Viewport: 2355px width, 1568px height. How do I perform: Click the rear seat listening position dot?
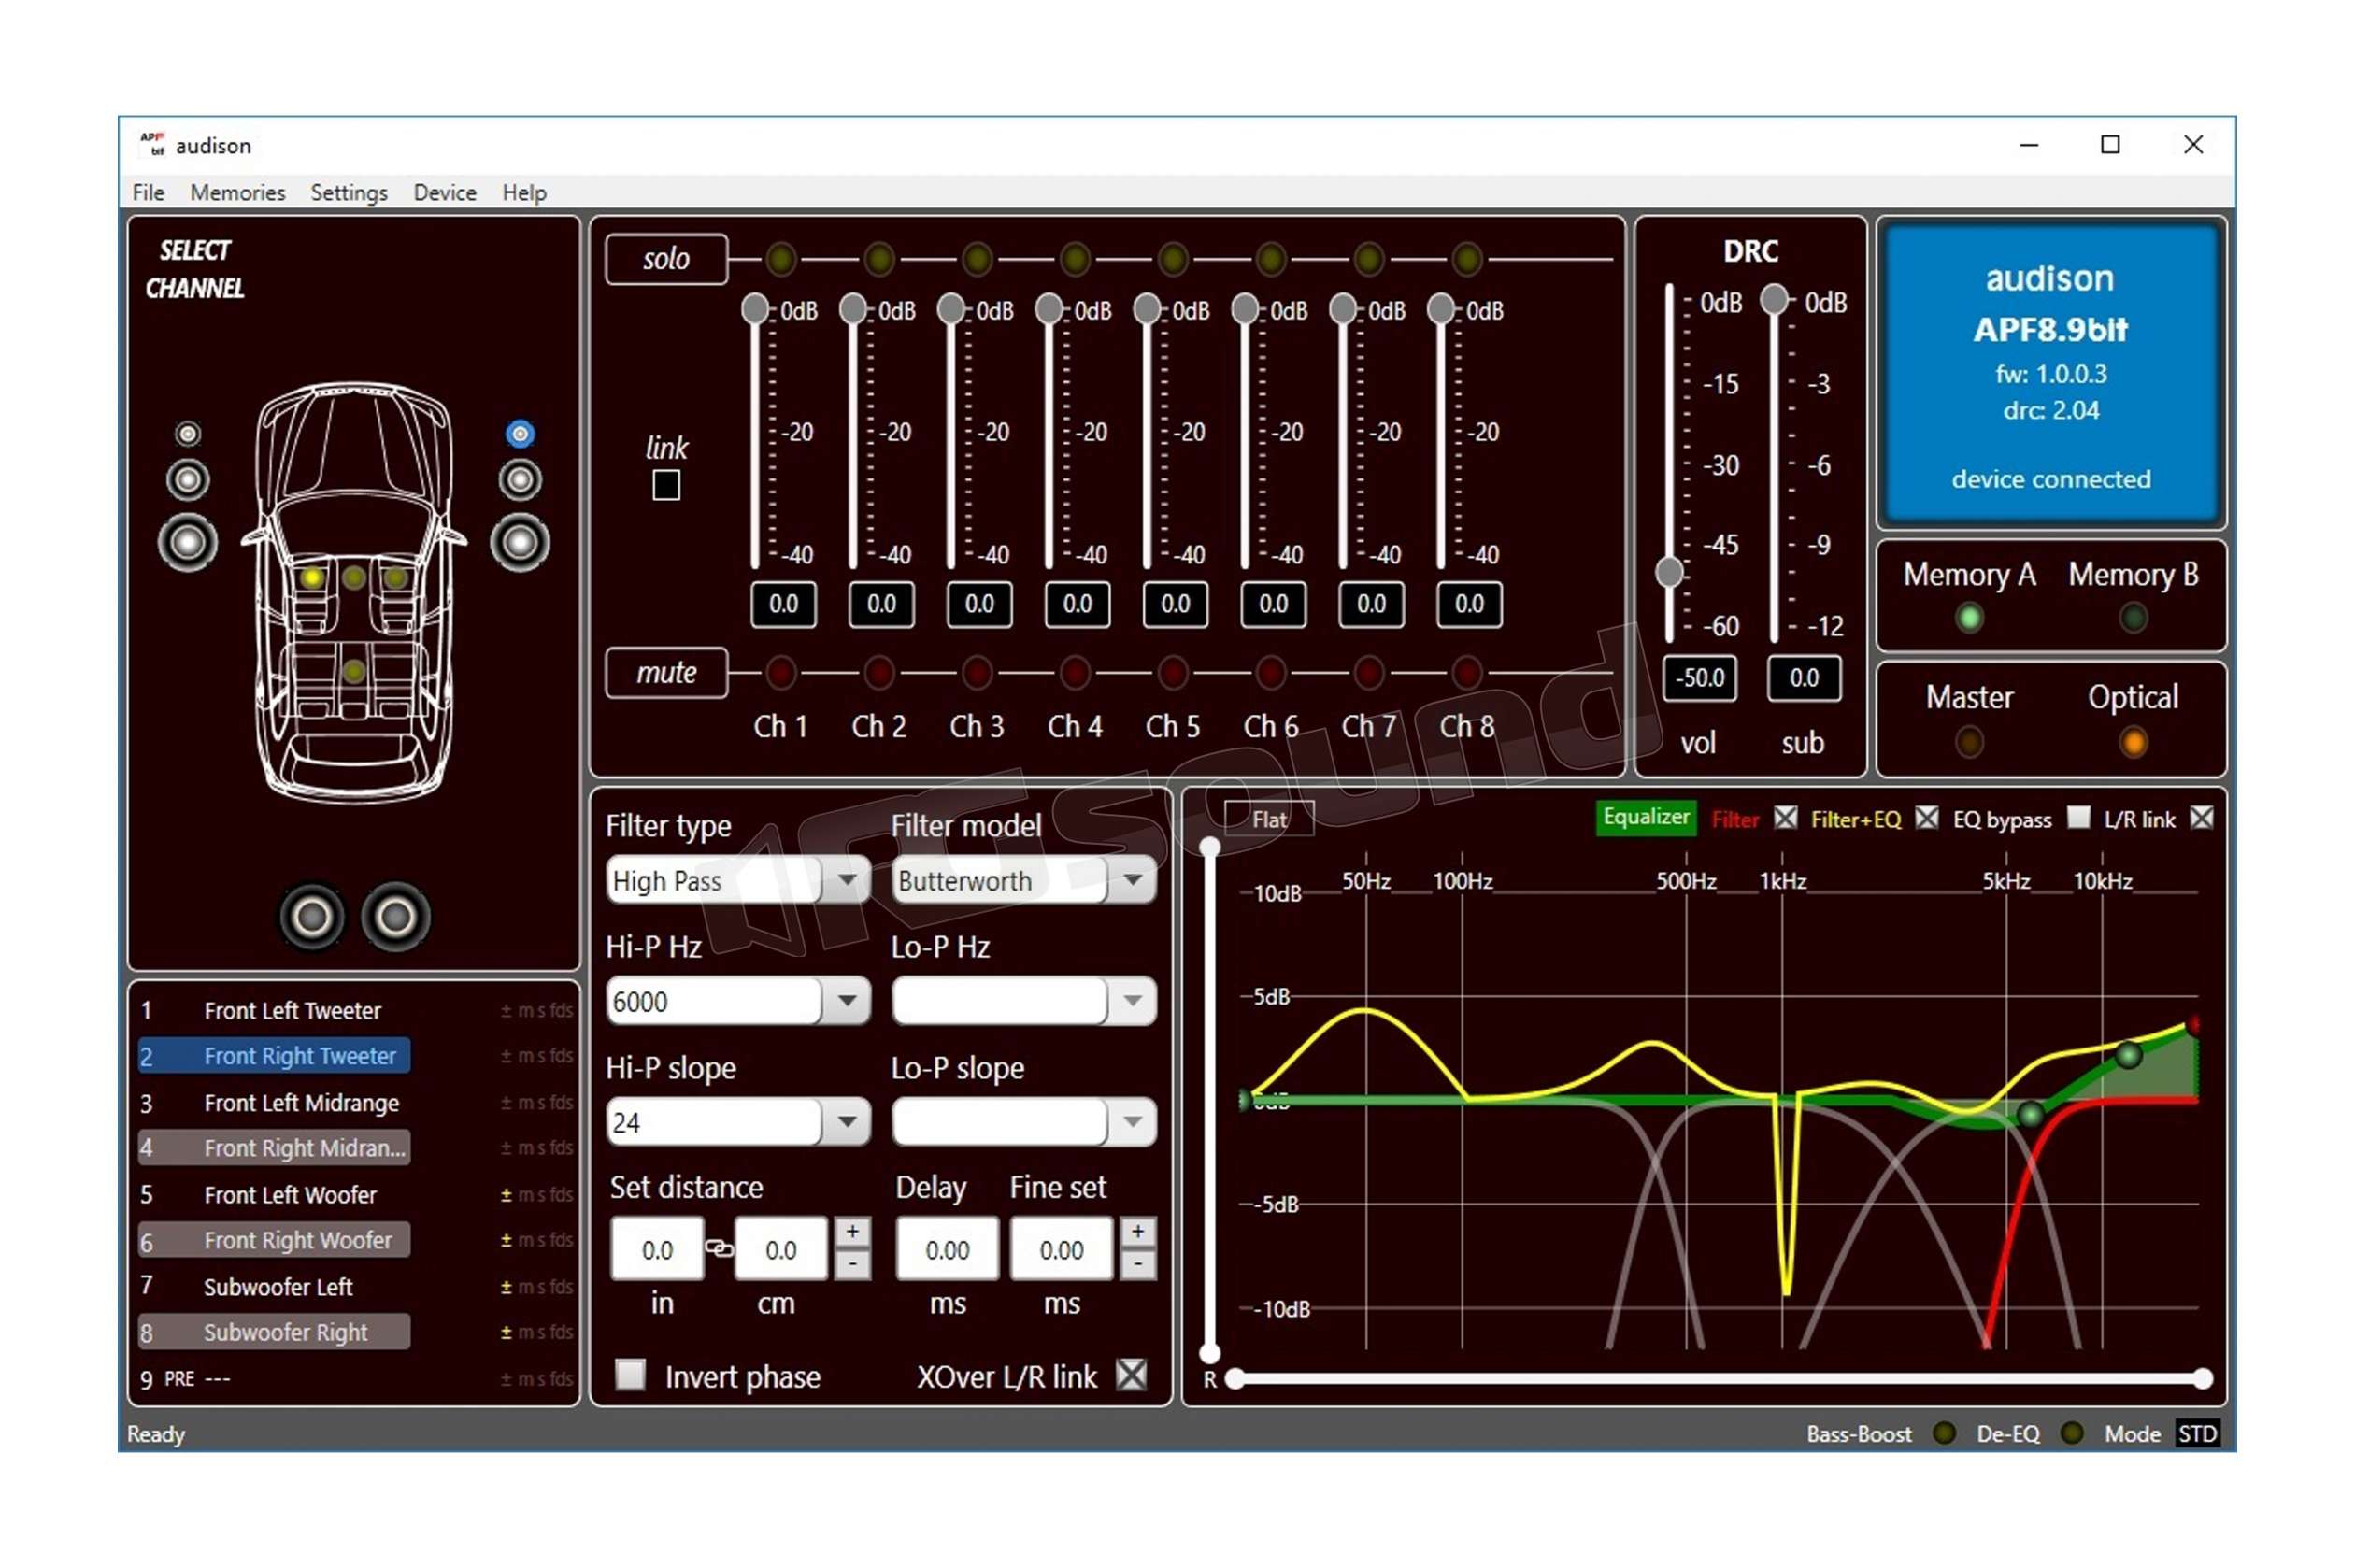pos(354,671)
